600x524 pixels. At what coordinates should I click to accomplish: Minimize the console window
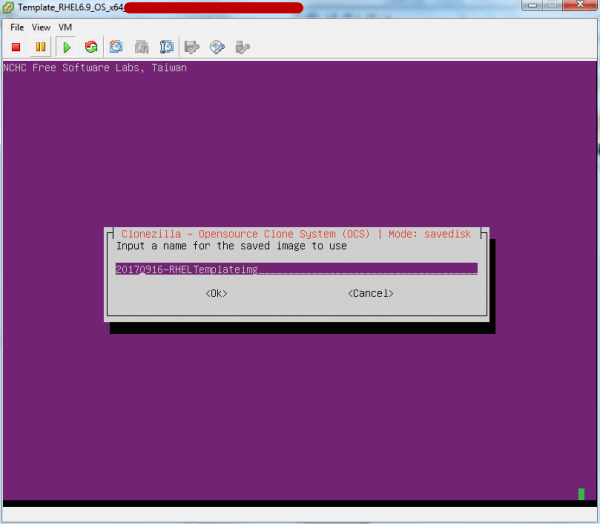(x=532, y=5)
